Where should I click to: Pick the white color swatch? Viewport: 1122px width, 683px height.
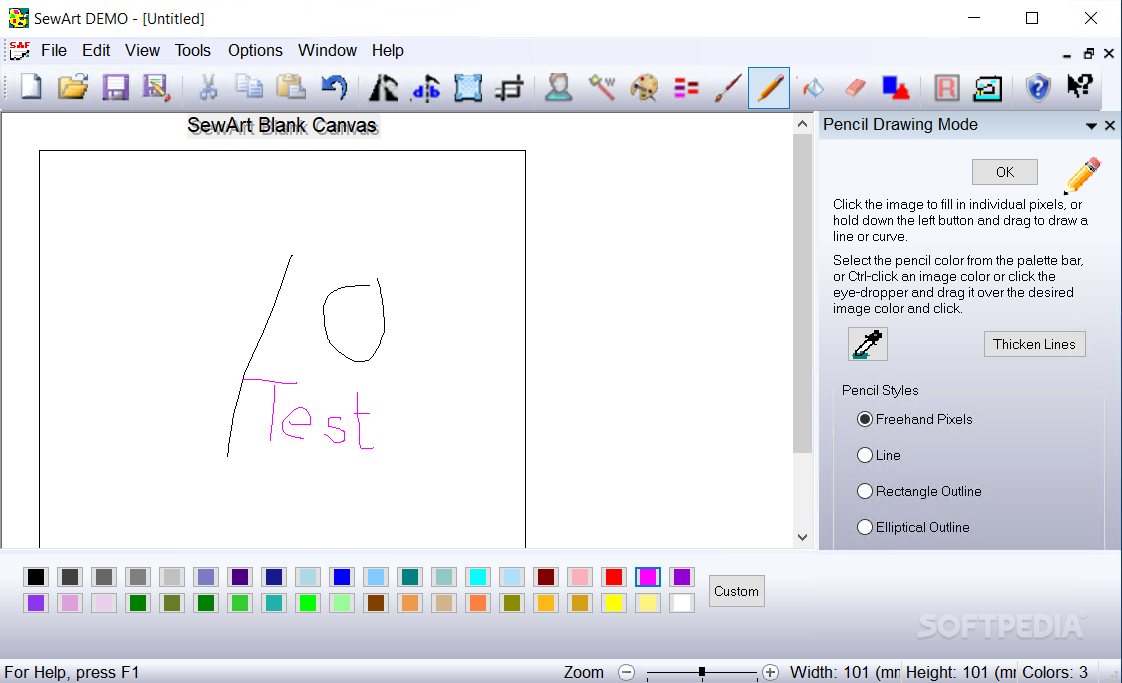point(682,603)
